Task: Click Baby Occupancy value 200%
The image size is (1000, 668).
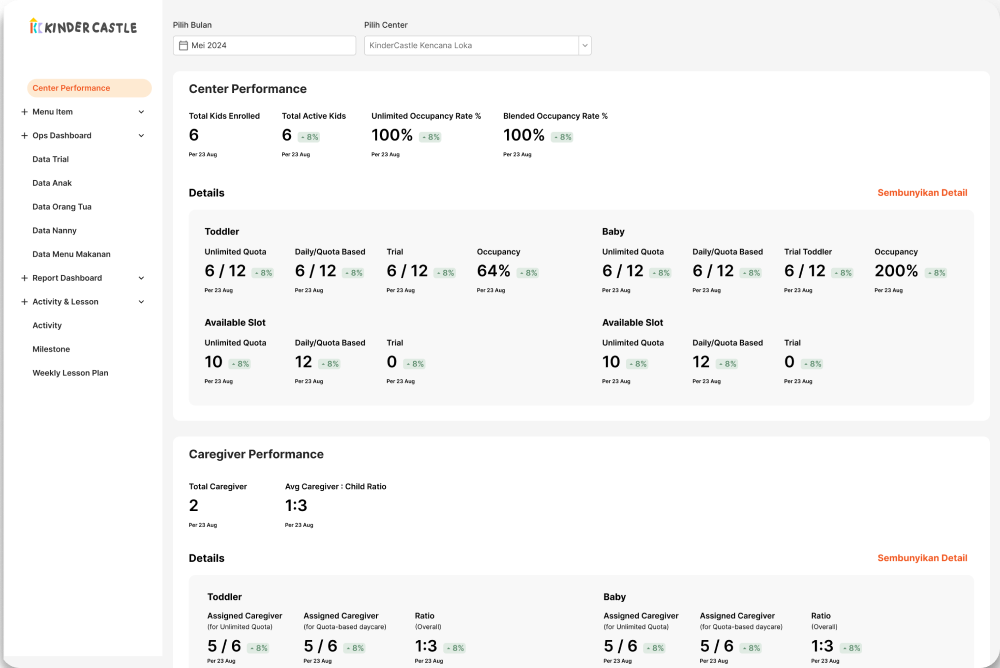Action: (896, 271)
